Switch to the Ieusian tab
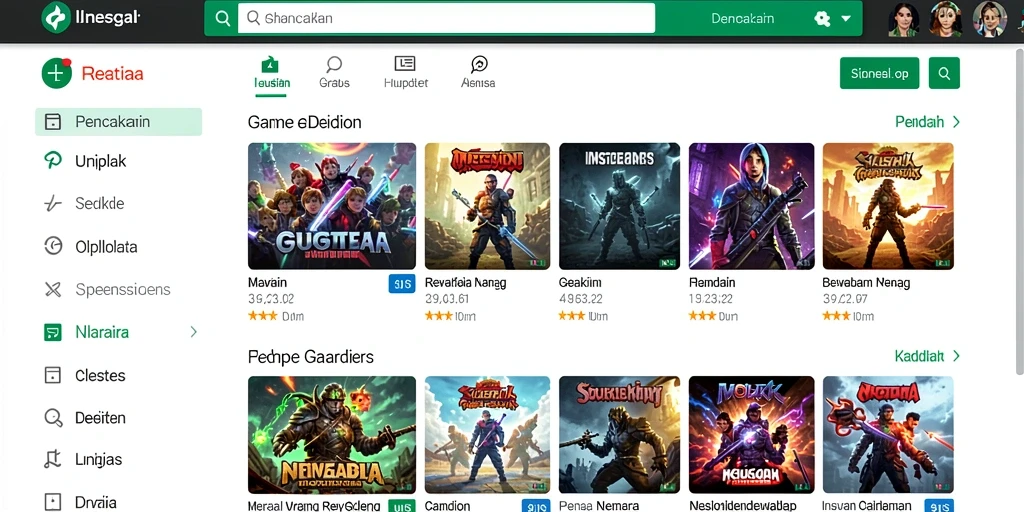 (x=272, y=72)
